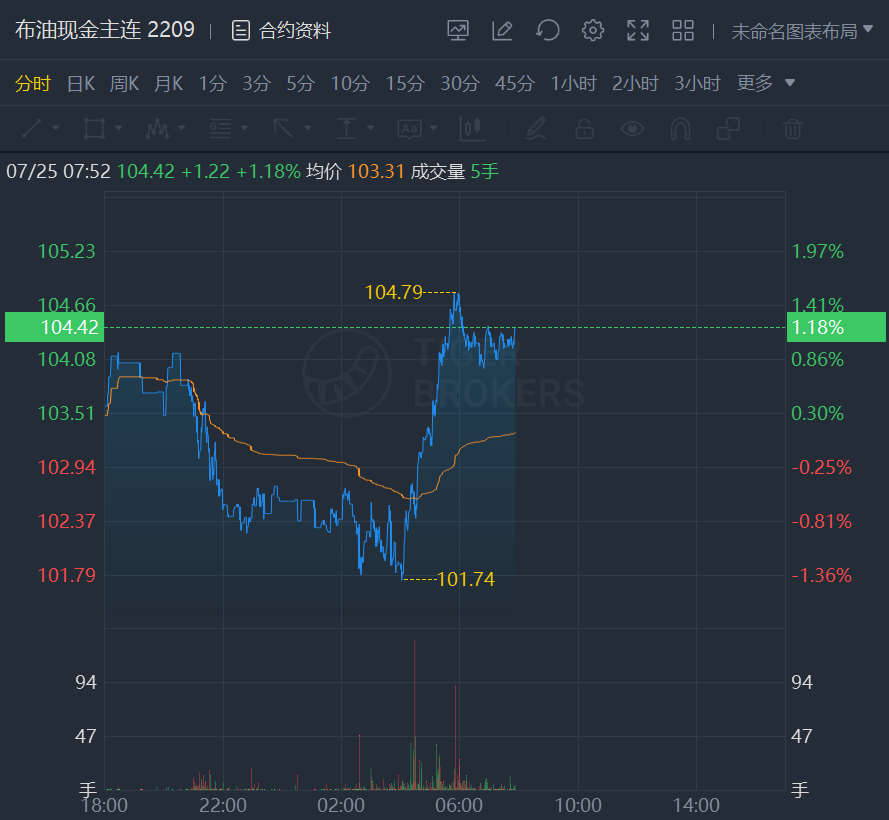Click the chart monitor icon in header
The height and width of the screenshot is (820, 889).
(x=458, y=31)
